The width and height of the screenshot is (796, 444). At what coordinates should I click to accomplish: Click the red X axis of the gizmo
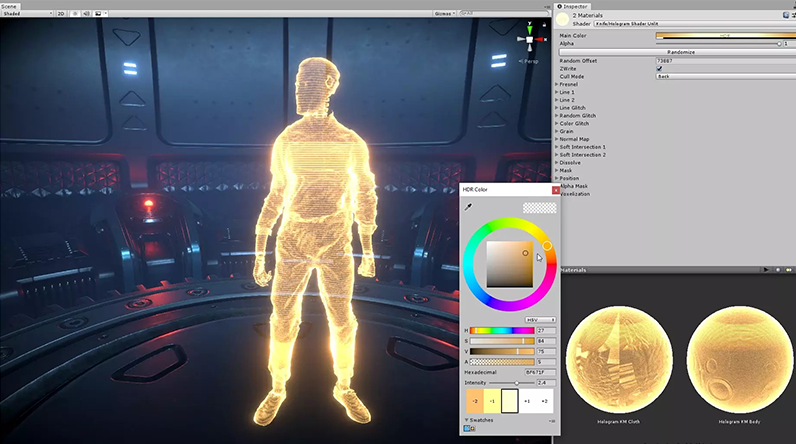[x=539, y=39]
